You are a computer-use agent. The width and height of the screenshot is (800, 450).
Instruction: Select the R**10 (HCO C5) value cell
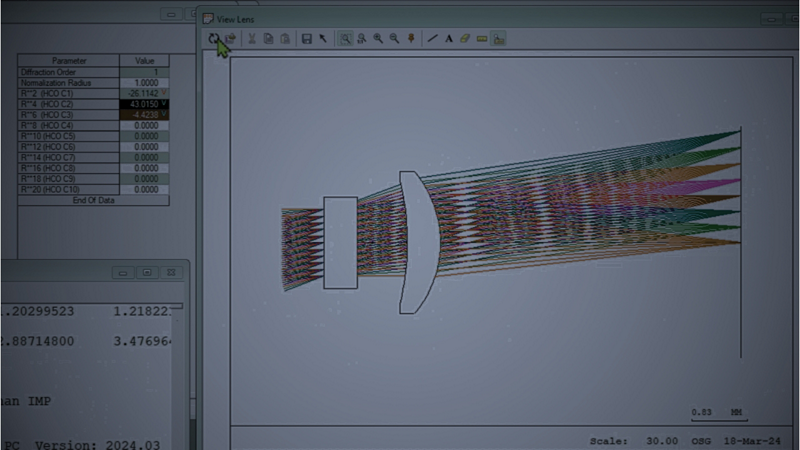point(144,137)
